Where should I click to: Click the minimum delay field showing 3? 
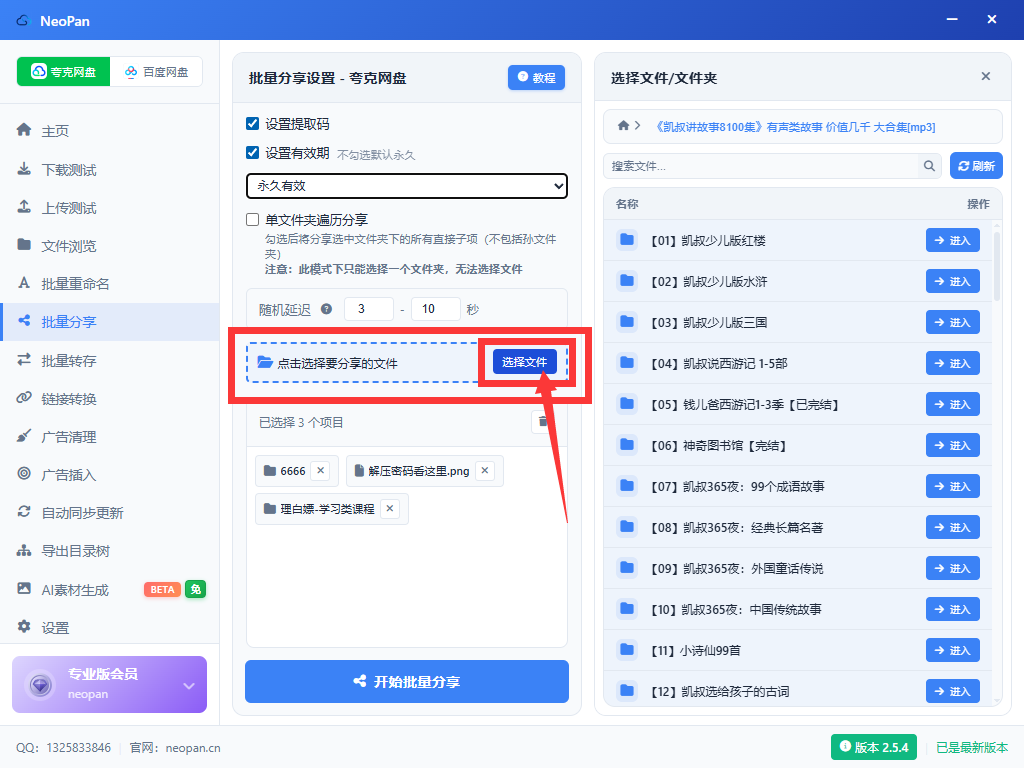(x=369, y=309)
